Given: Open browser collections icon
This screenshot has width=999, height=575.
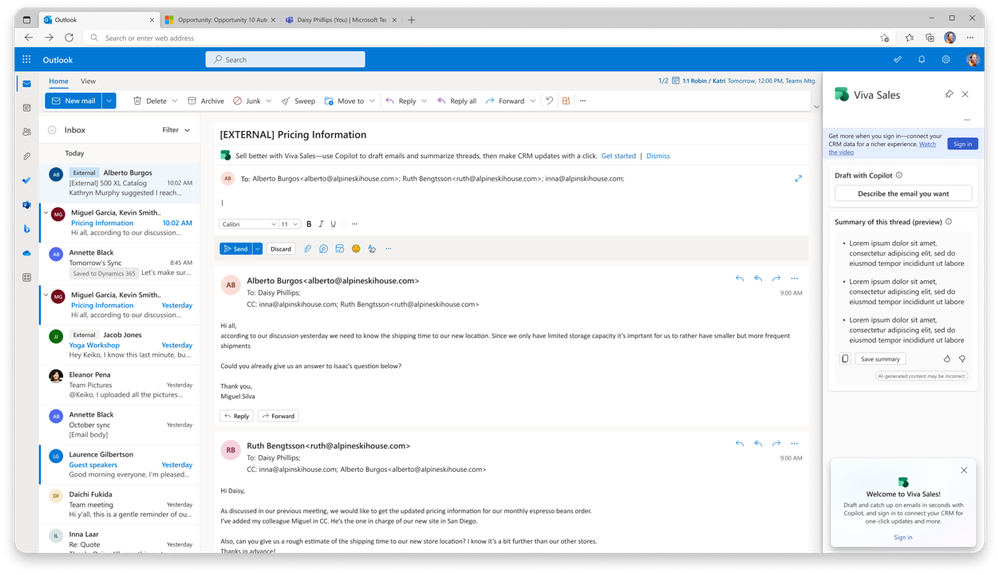Looking at the screenshot, I should coord(930,38).
